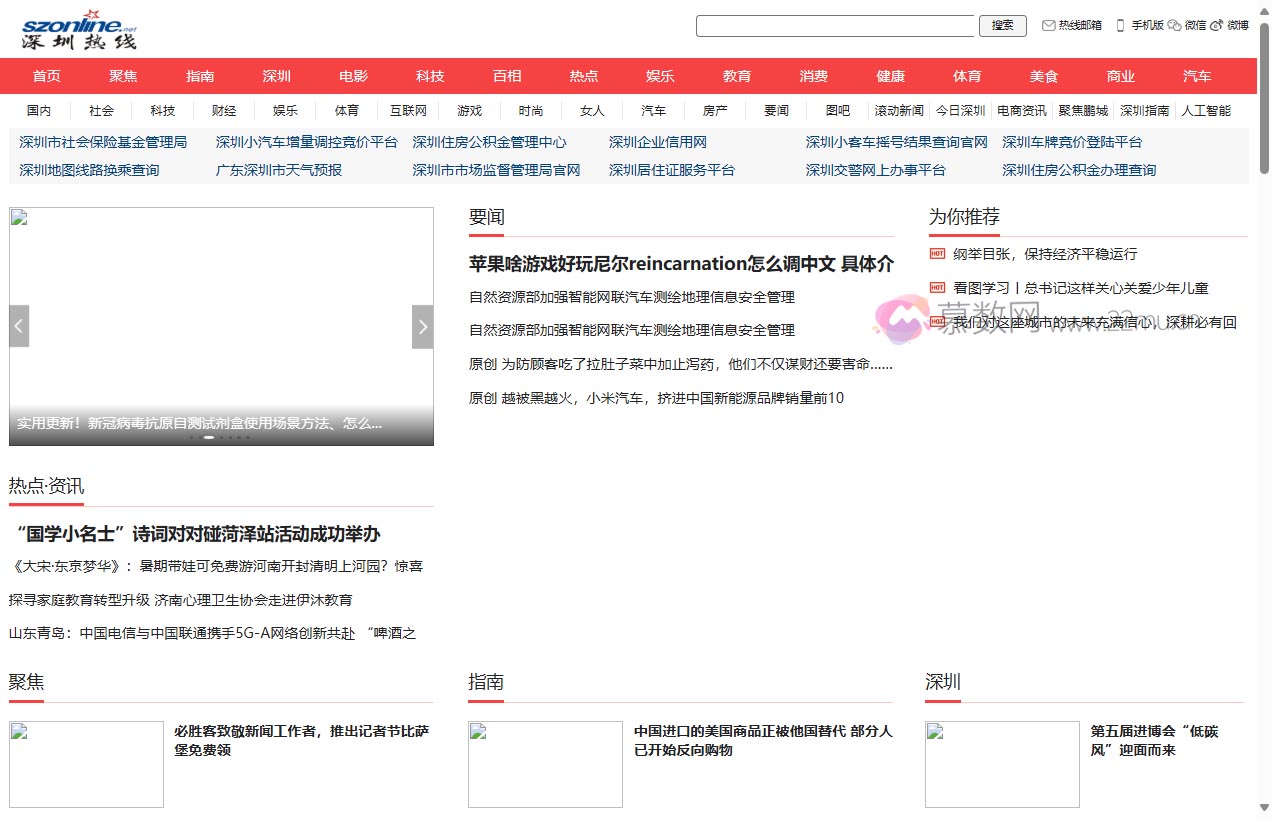Screen dimensions: 1272x819
Task: Select the 娱乐 tab in the main navigation
Action: pyautogui.click(x=659, y=75)
